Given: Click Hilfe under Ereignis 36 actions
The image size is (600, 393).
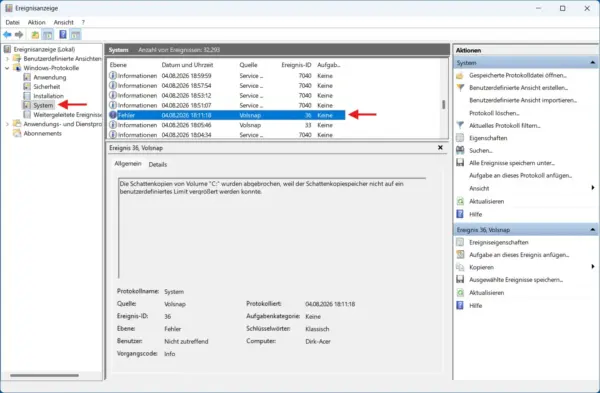Looking at the screenshot, I should (x=476, y=306).
